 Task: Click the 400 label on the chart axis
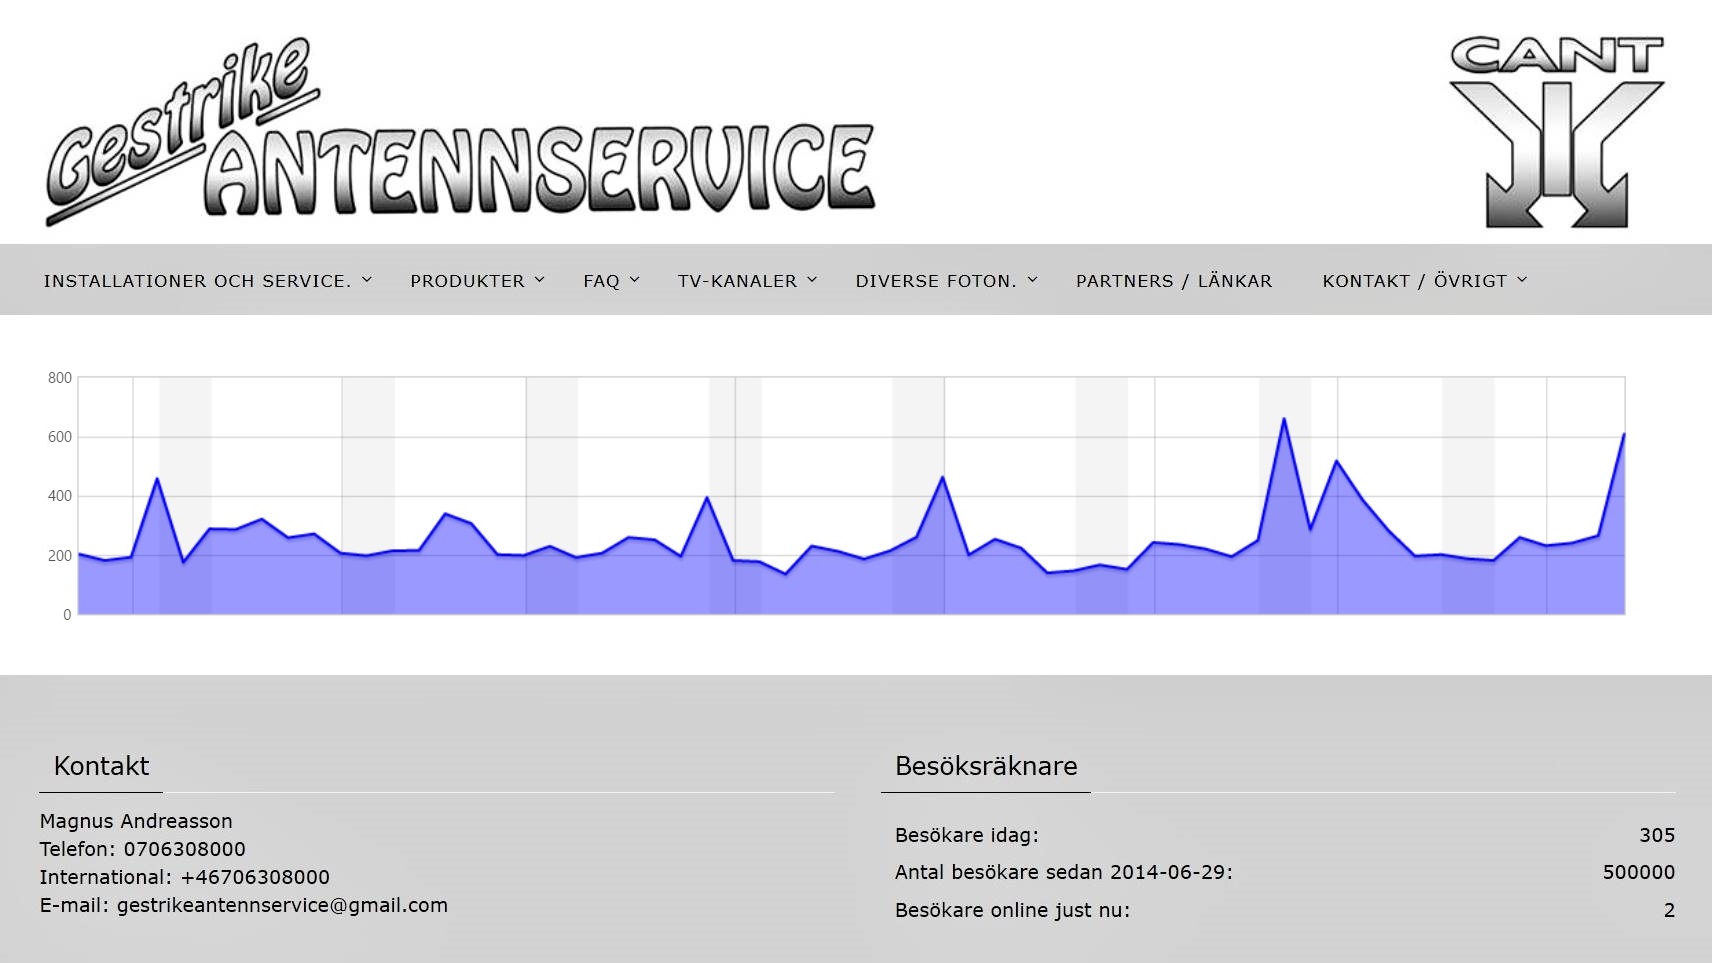(60, 496)
